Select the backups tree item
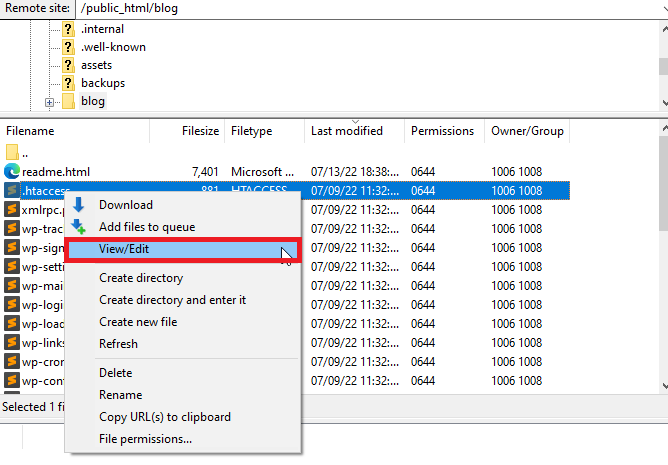 coord(103,83)
